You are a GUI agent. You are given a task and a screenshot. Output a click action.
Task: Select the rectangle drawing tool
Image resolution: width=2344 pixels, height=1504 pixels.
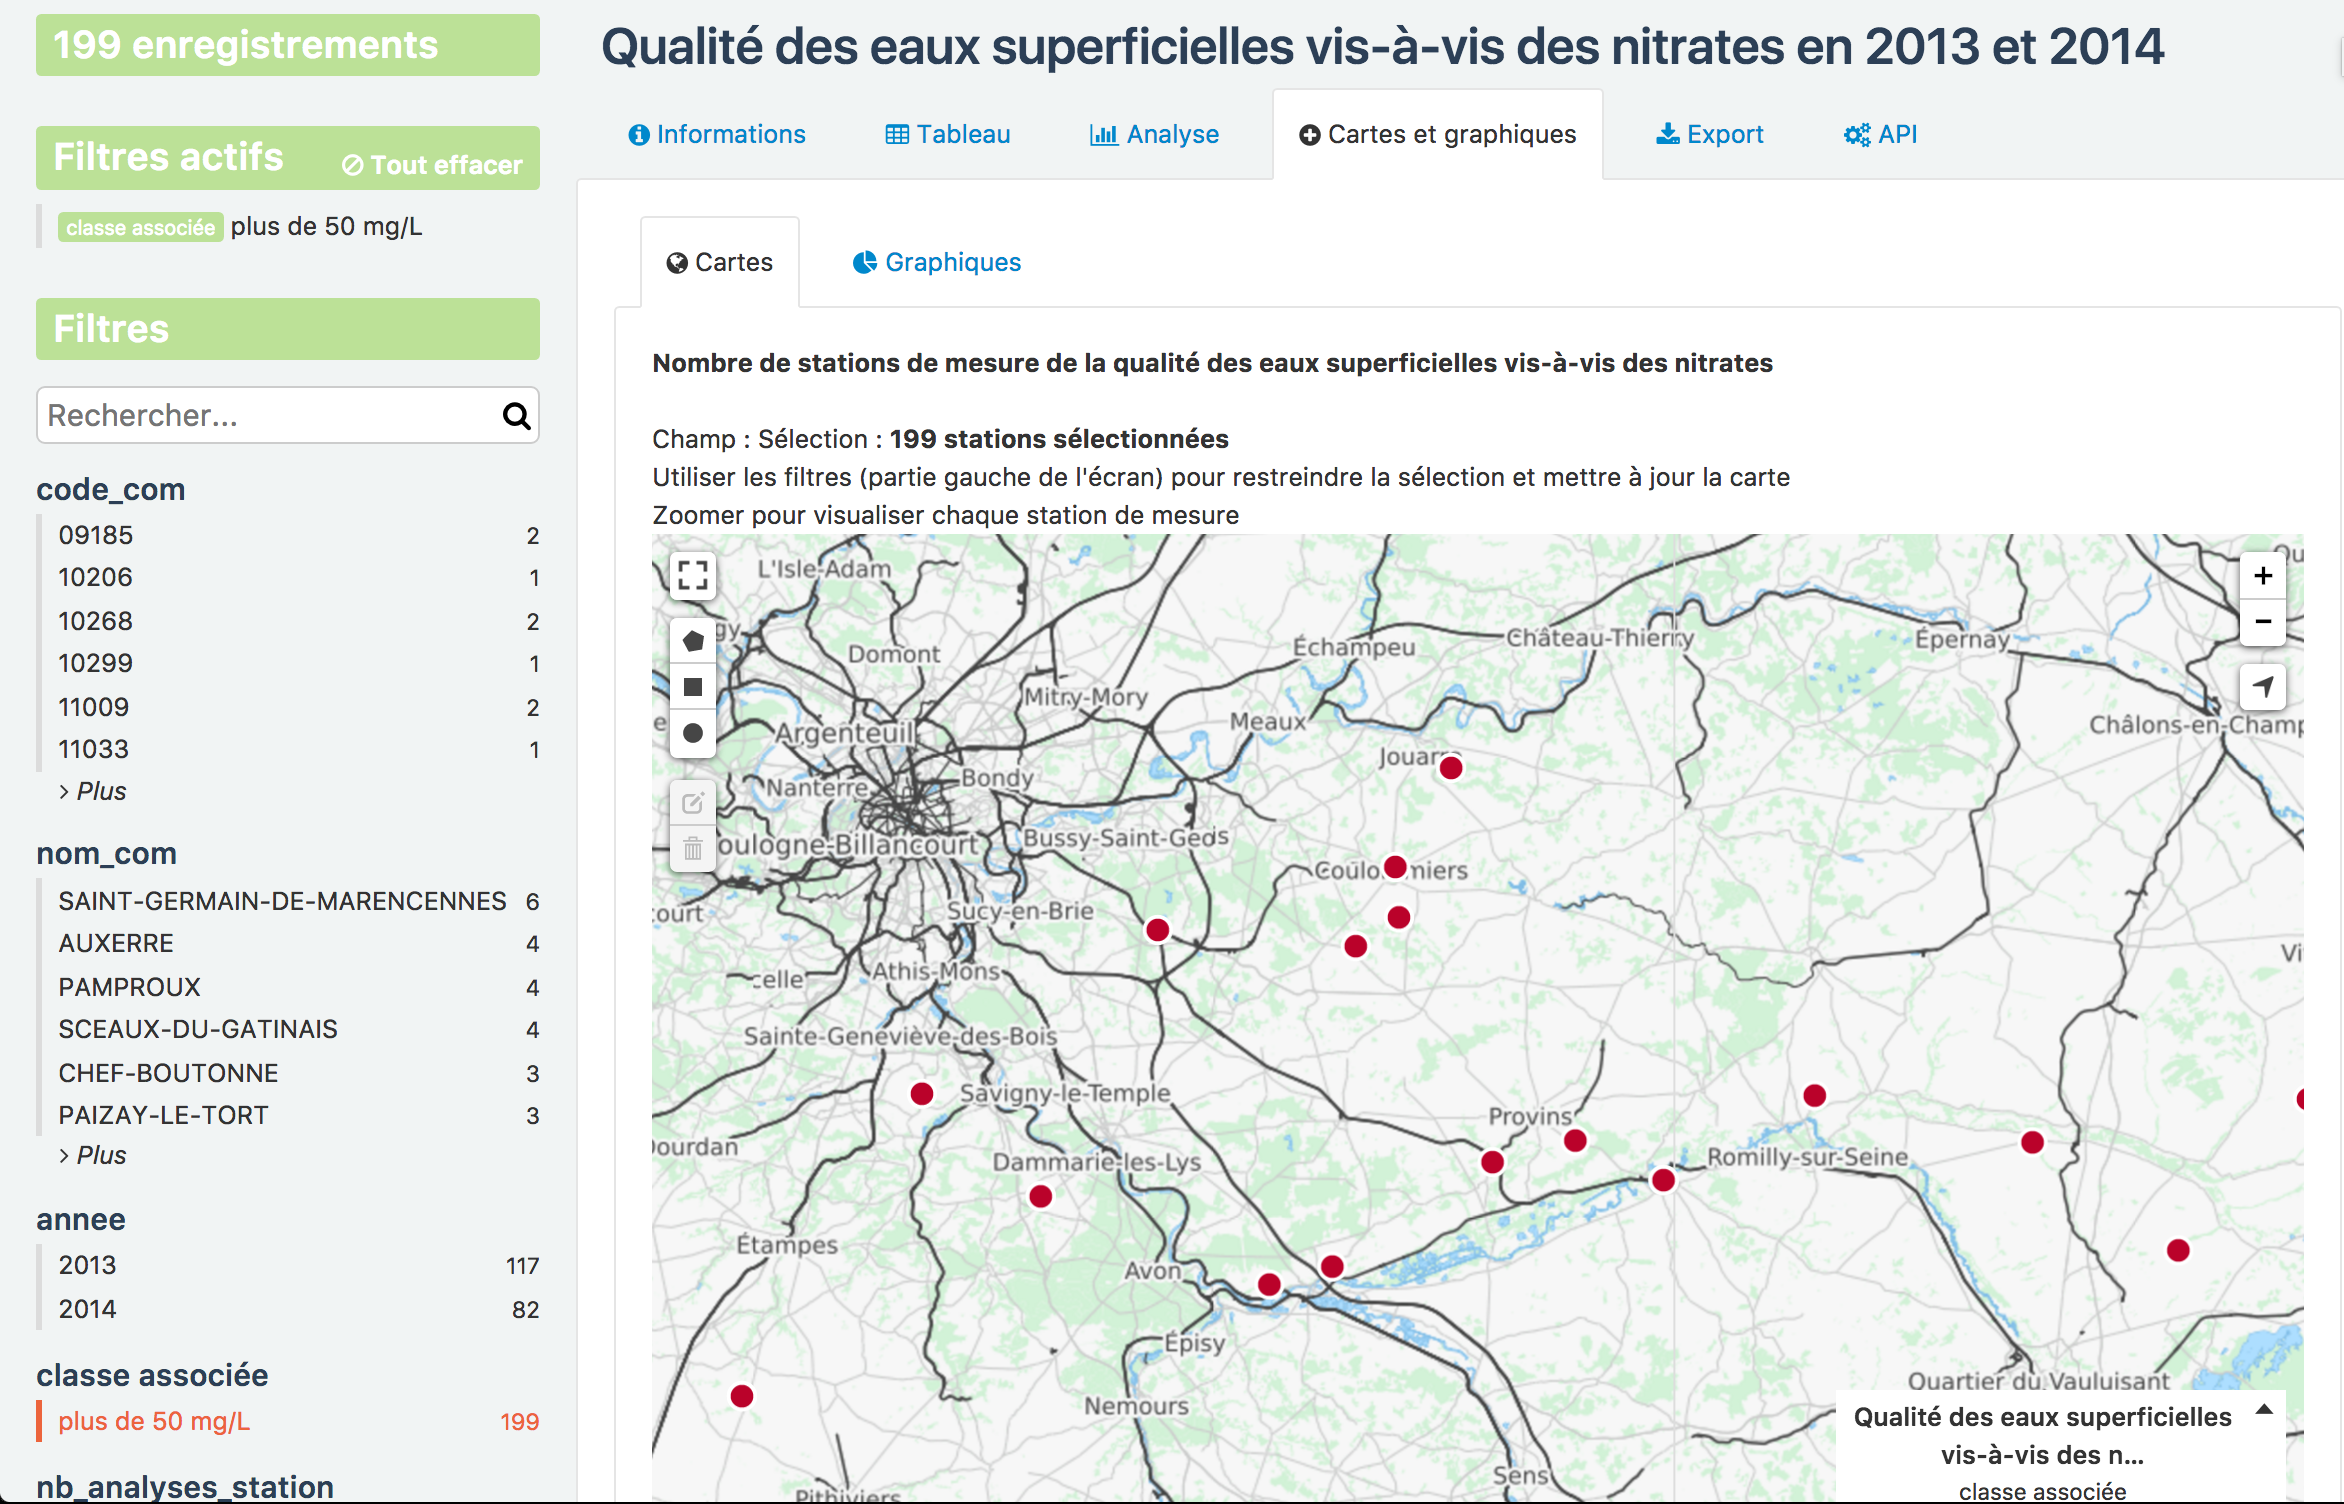click(692, 687)
